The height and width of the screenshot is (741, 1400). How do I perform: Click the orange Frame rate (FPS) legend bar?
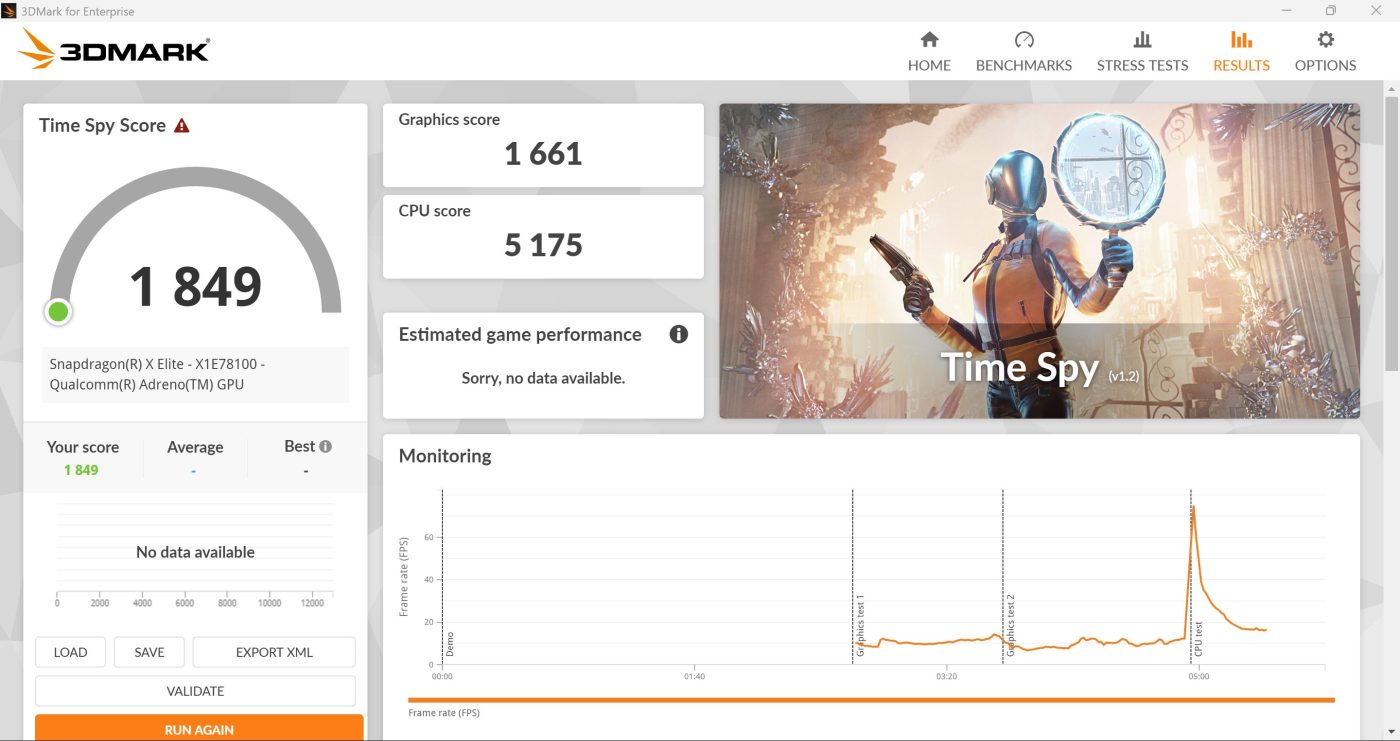pos(871,700)
